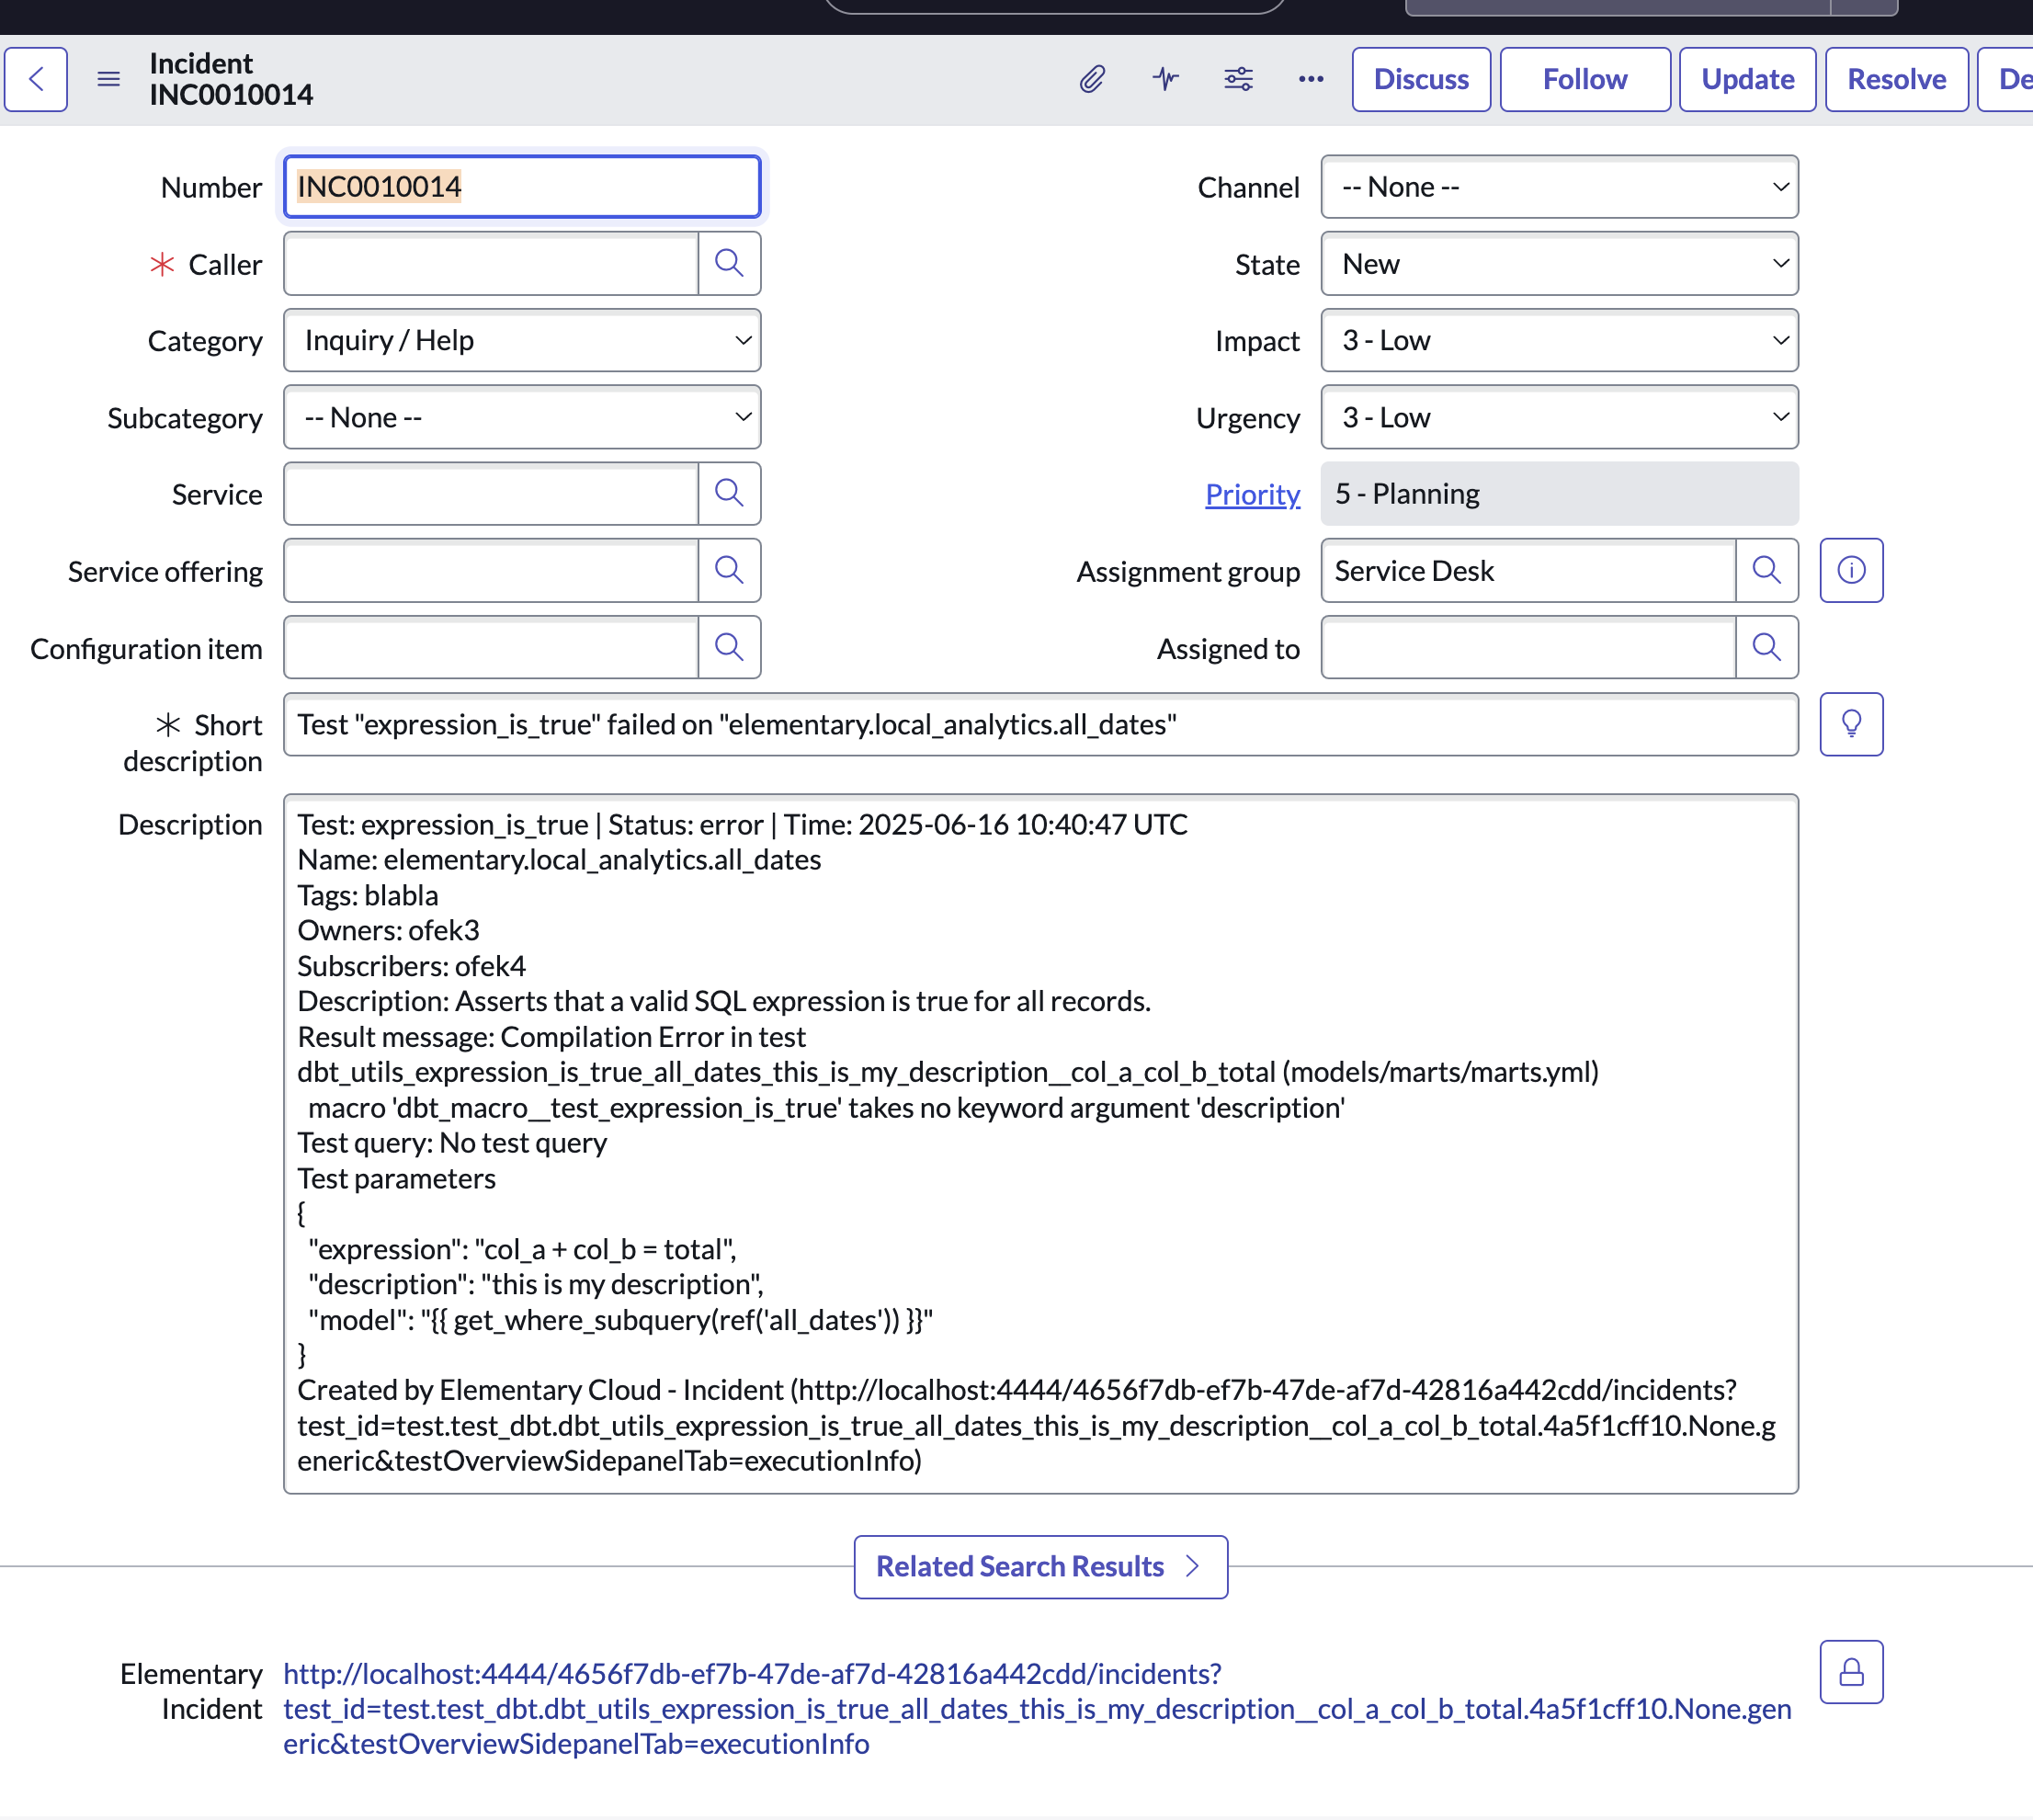This screenshot has width=2033, height=1820.
Task: Click the 'Tags: blabla' description line
Action: point(368,895)
